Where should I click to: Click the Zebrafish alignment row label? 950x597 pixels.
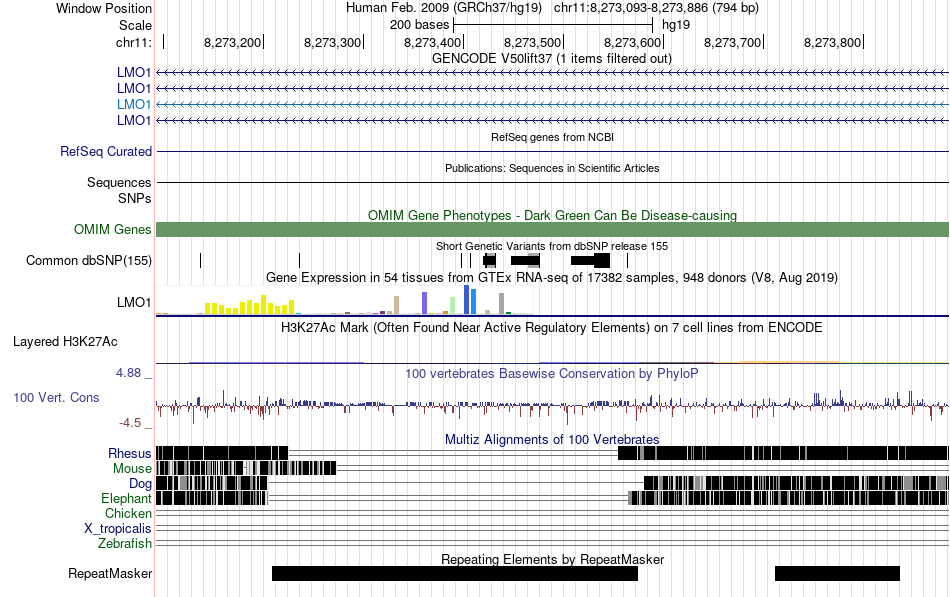(125, 544)
